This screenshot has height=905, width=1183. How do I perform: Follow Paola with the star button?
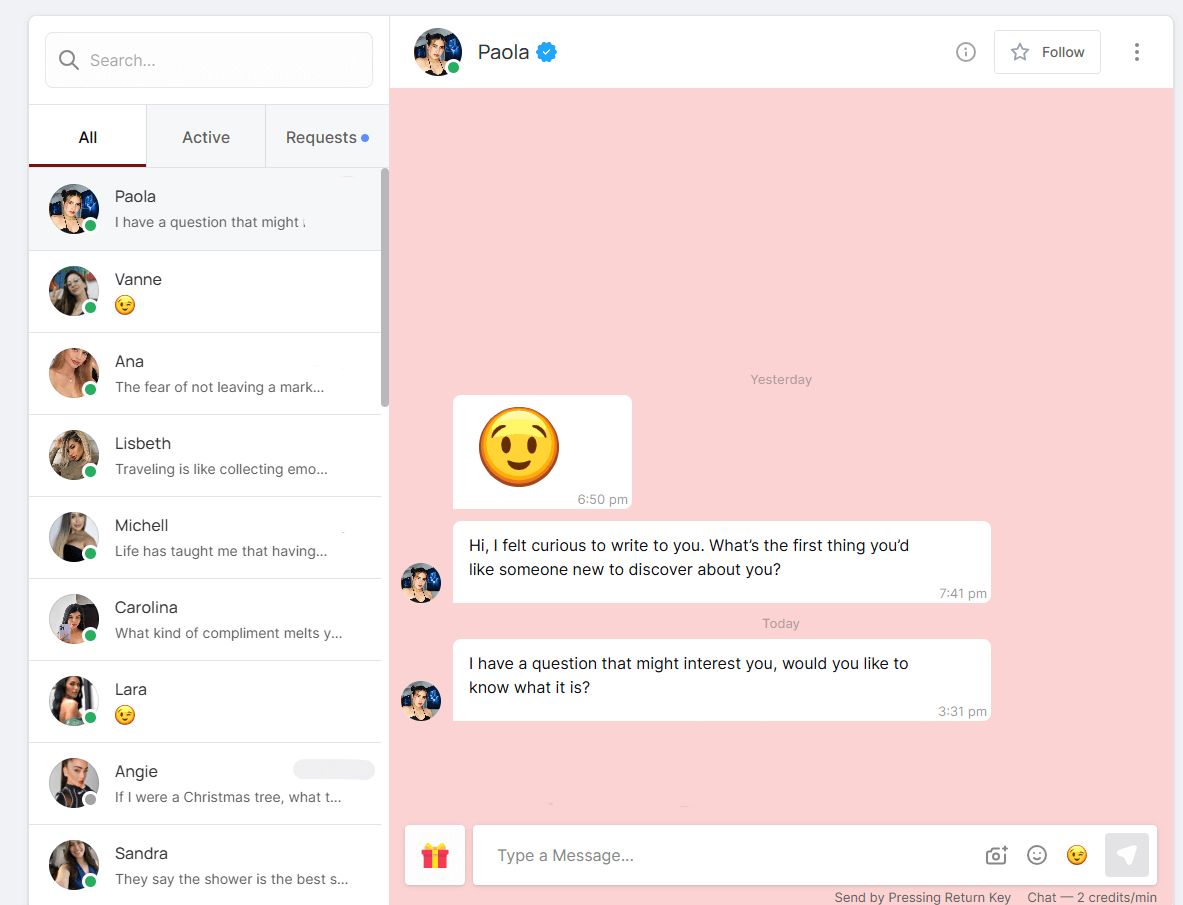pos(1047,52)
